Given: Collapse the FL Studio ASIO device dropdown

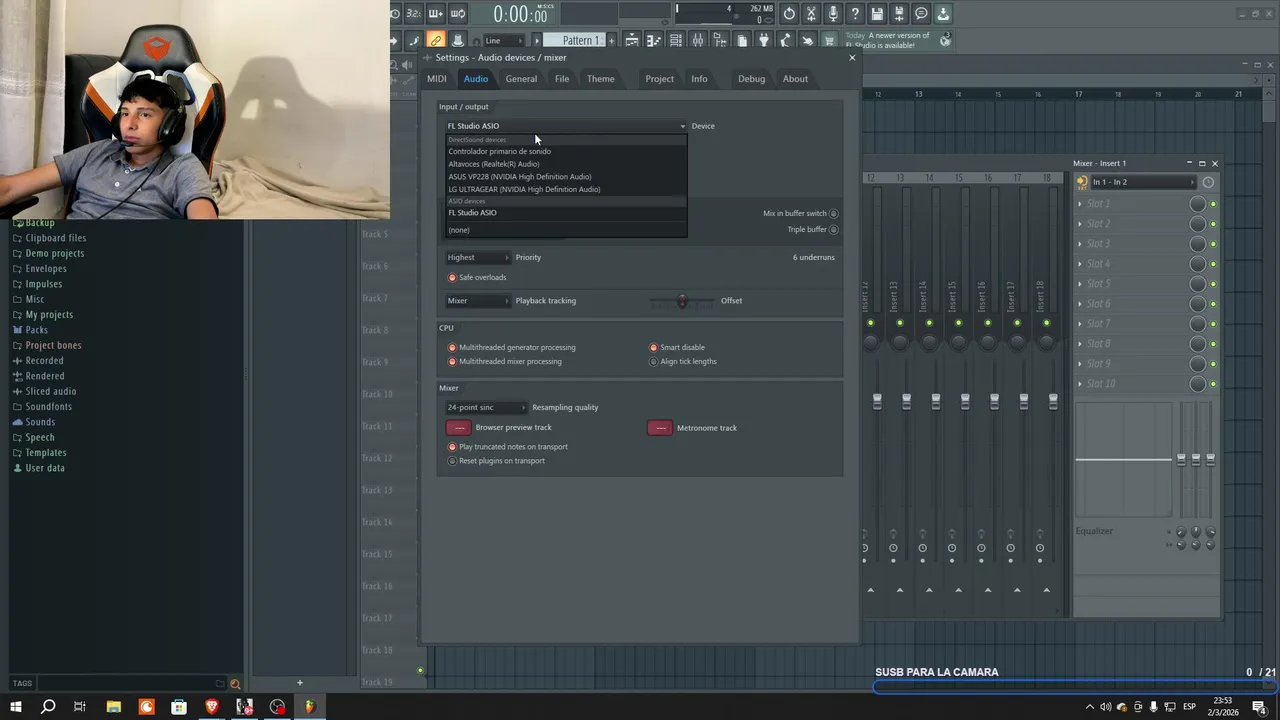Looking at the screenshot, I should [x=566, y=126].
